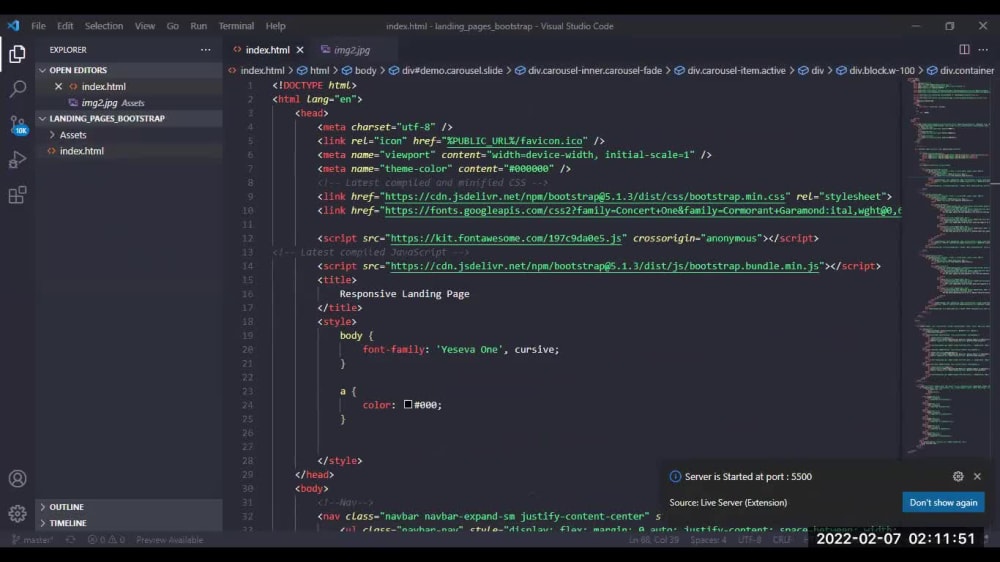Click the img2.jpg file icon in Open Editors
Viewport: 1000px width, 562px height.
[73, 103]
